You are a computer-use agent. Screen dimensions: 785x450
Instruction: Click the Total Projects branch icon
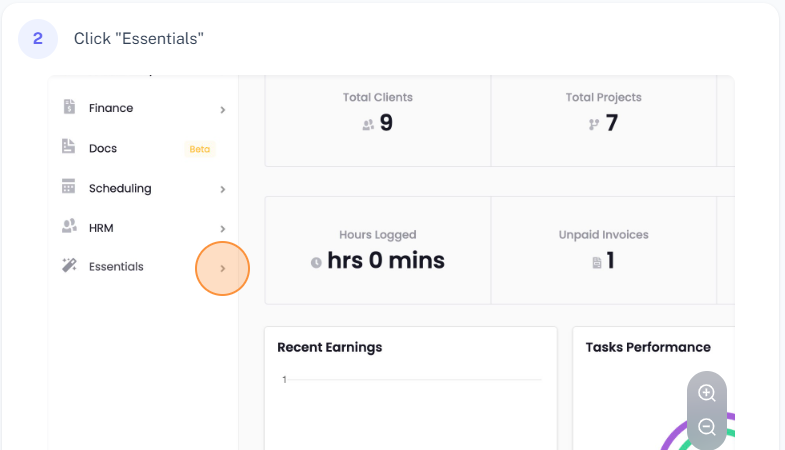(x=594, y=125)
